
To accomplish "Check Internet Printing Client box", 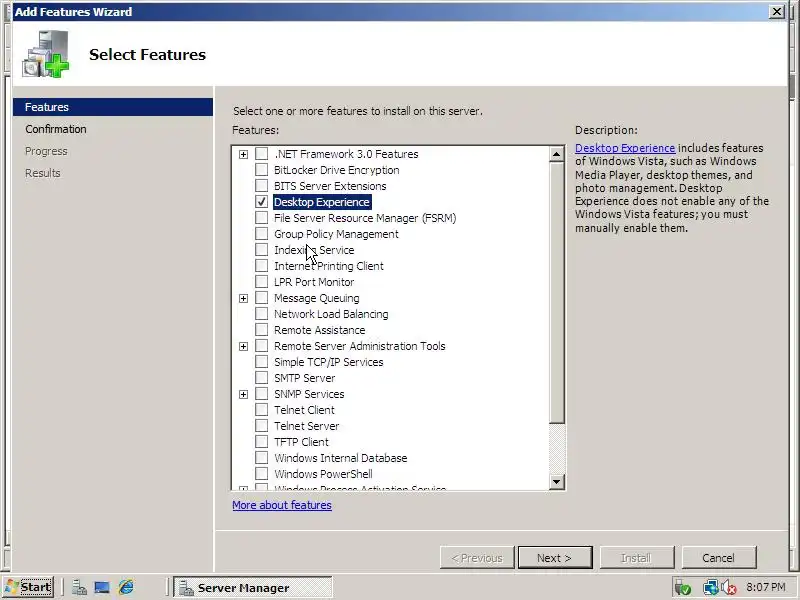I will [261, 266].
